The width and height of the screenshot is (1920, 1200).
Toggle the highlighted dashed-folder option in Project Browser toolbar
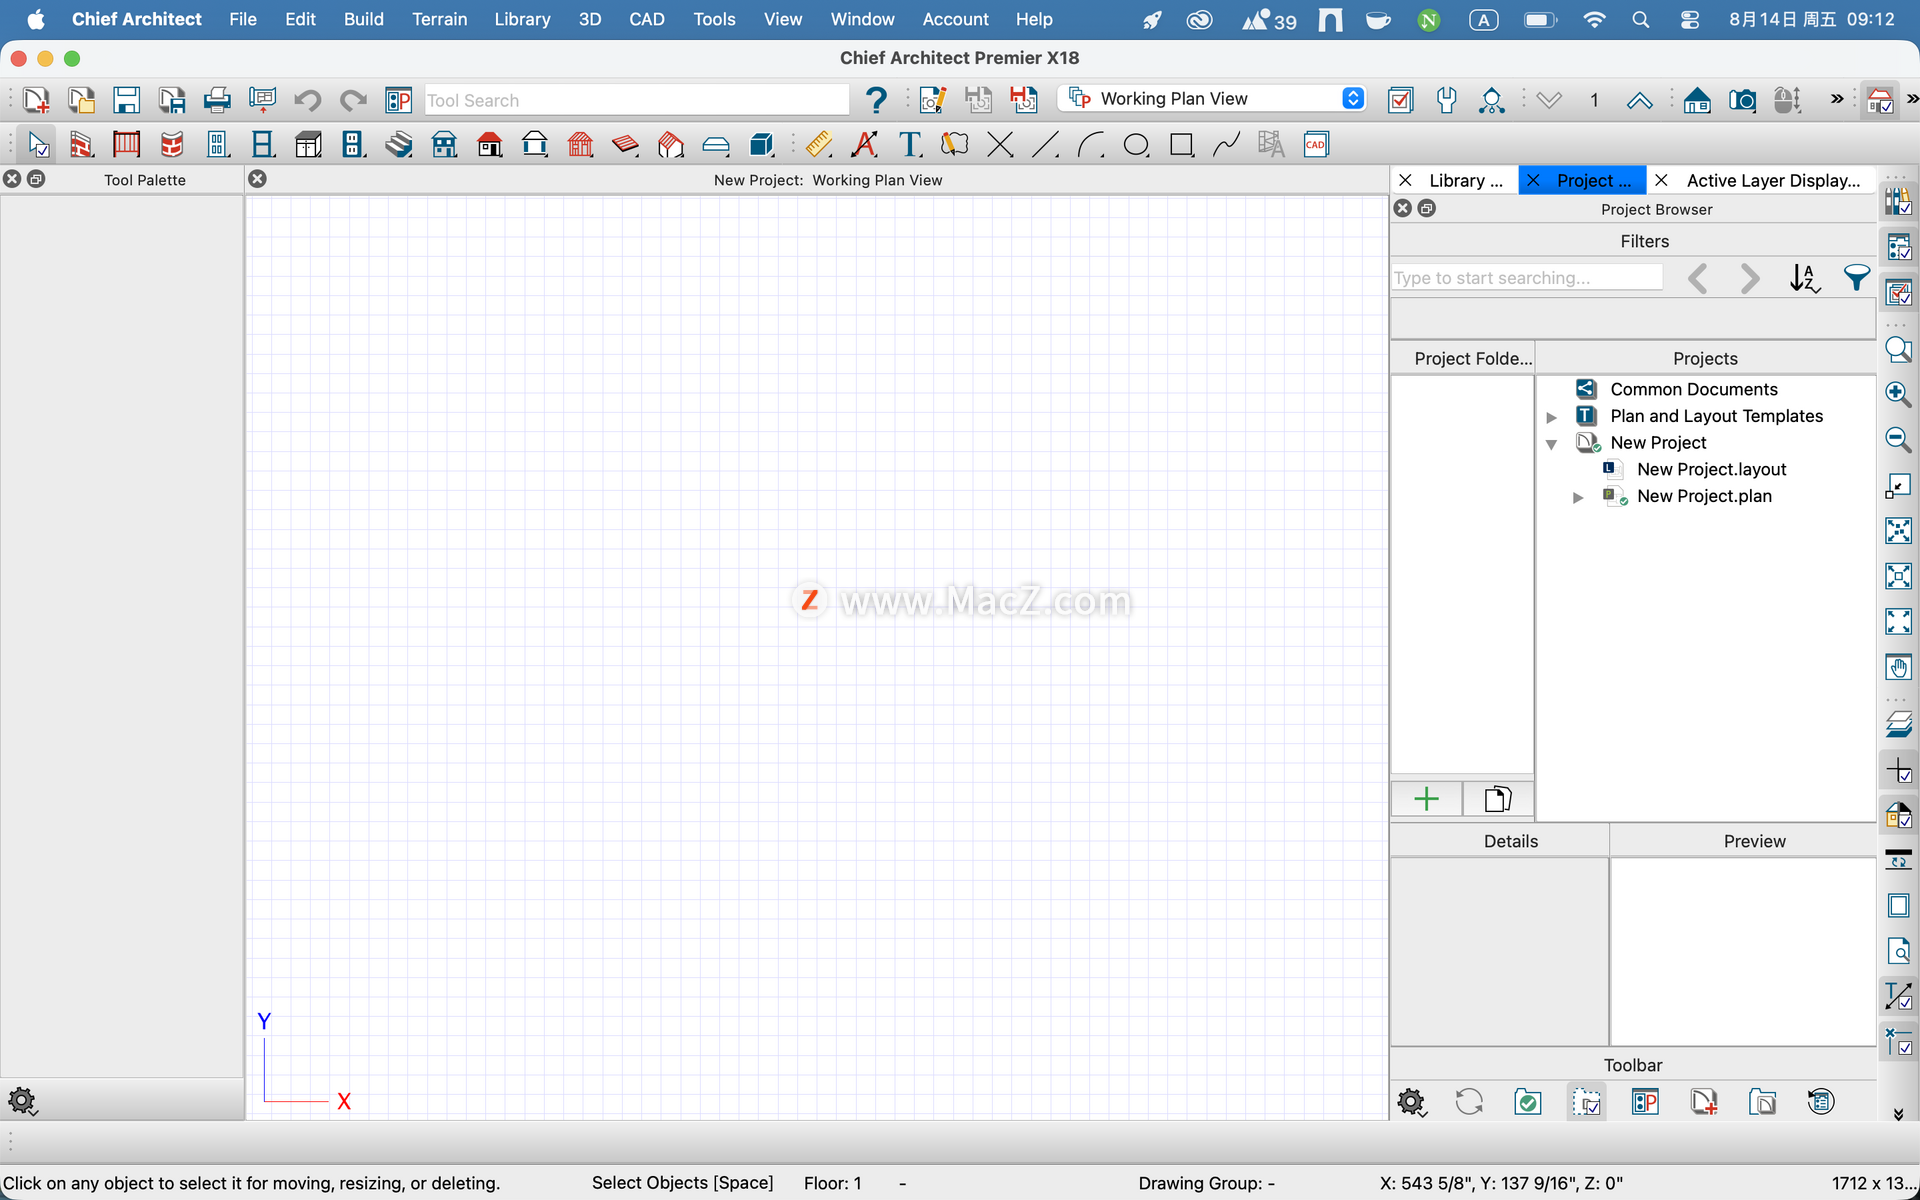[1587, 1102]
